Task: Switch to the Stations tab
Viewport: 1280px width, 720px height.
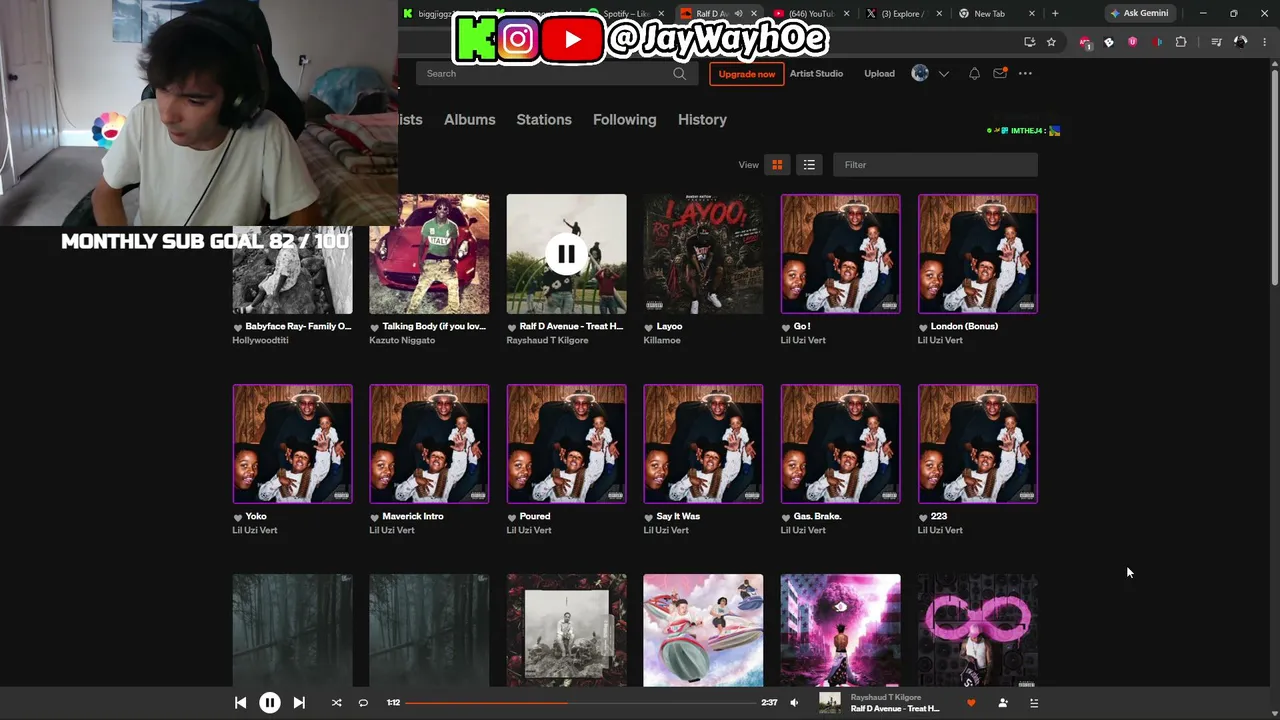Action: [544, 119]
